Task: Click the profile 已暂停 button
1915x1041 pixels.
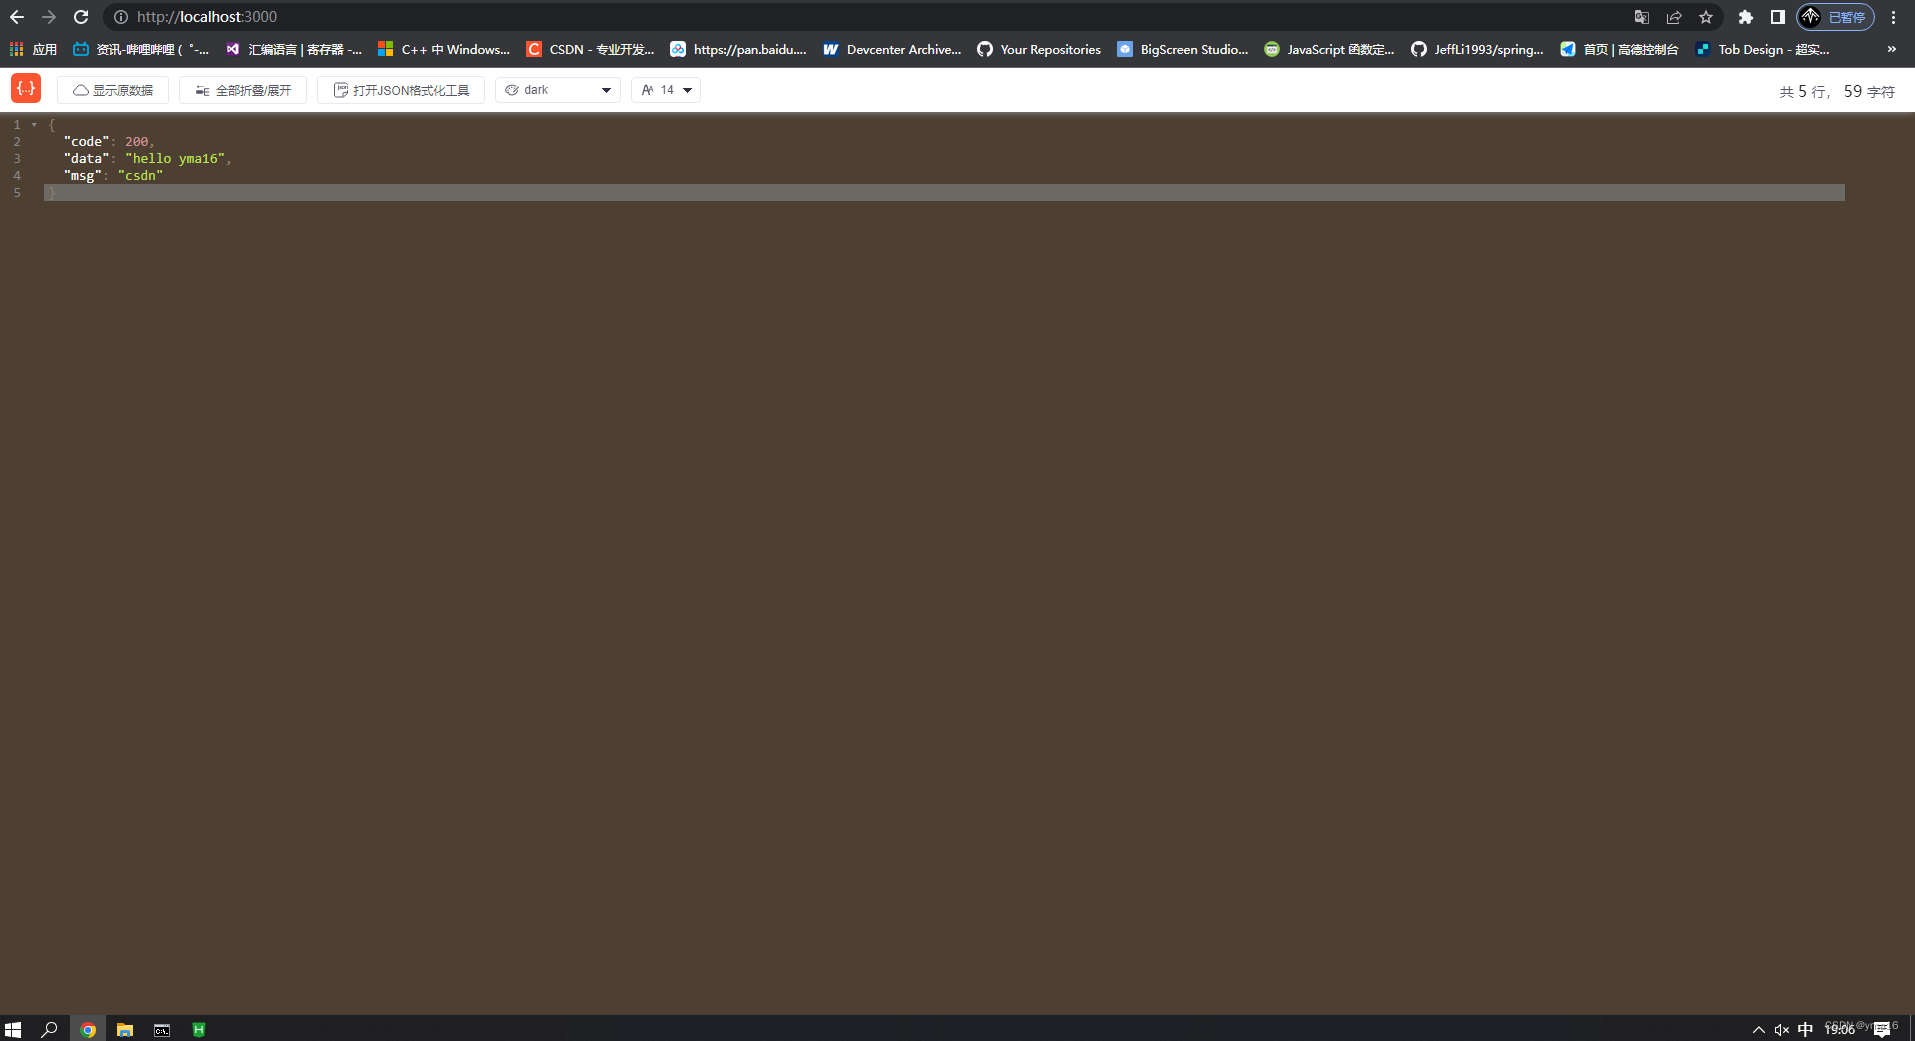Action: point(1836,17)
